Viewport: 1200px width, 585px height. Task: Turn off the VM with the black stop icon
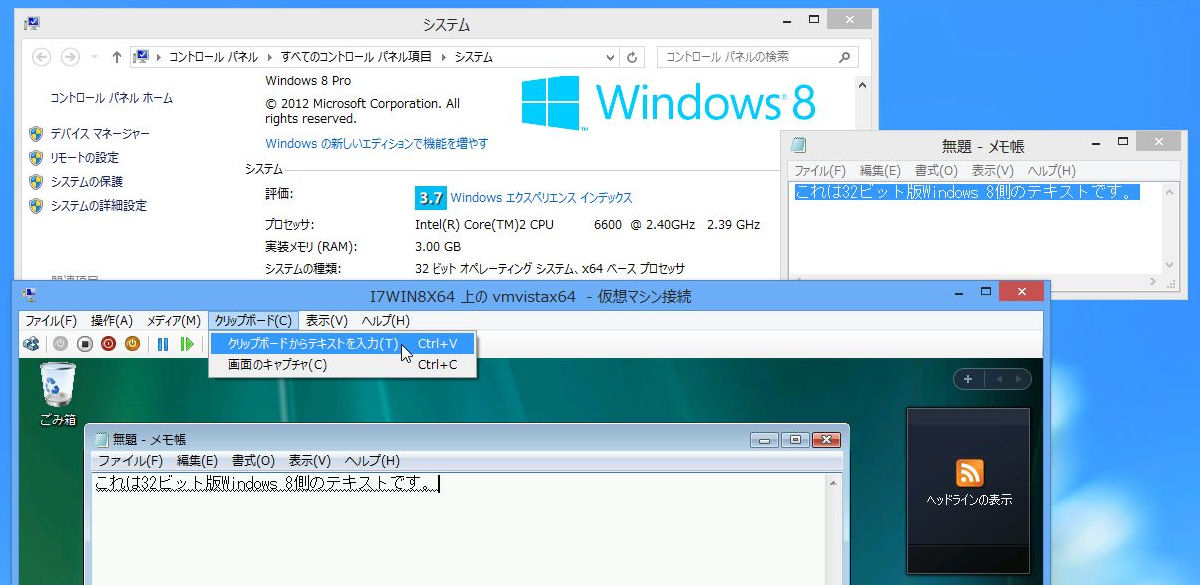pyautogui.click(x=84, y=344)
